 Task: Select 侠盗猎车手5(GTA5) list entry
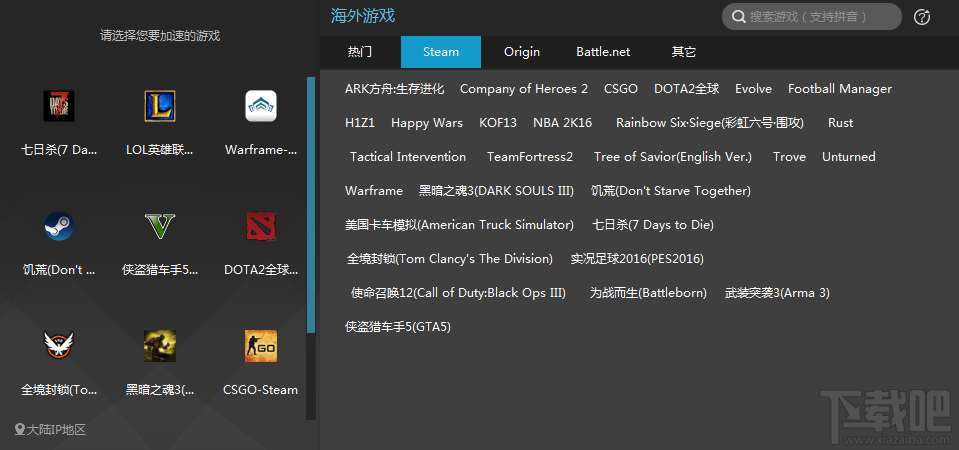pos(398,327)
